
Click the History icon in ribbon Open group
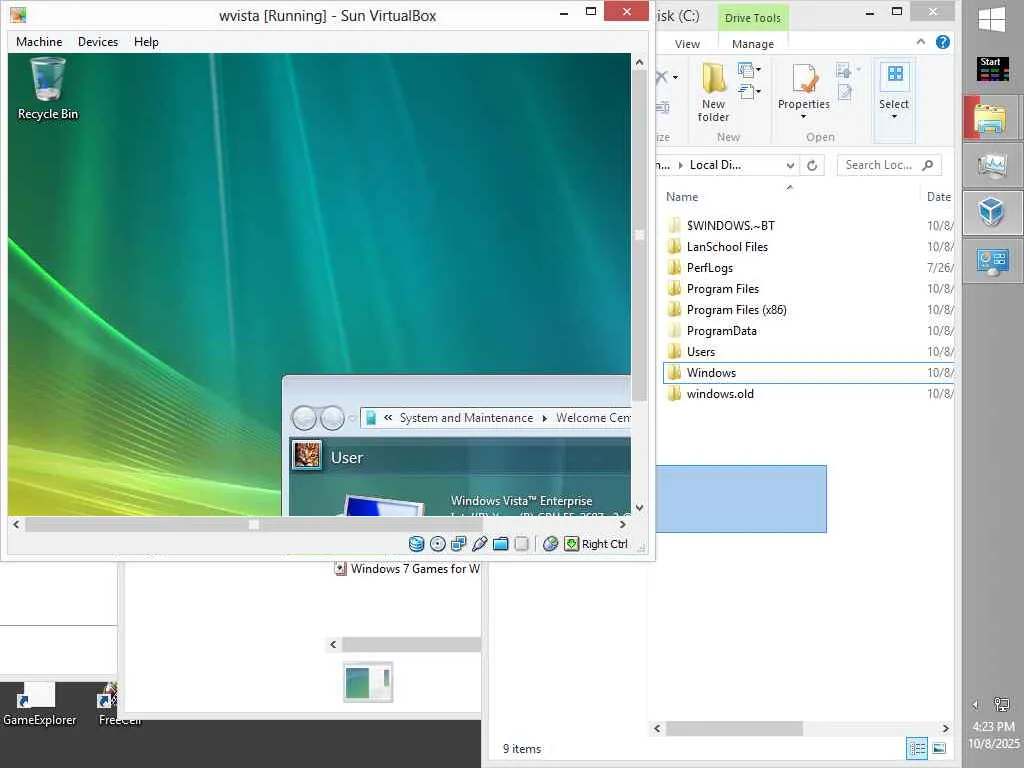point(844,92)
